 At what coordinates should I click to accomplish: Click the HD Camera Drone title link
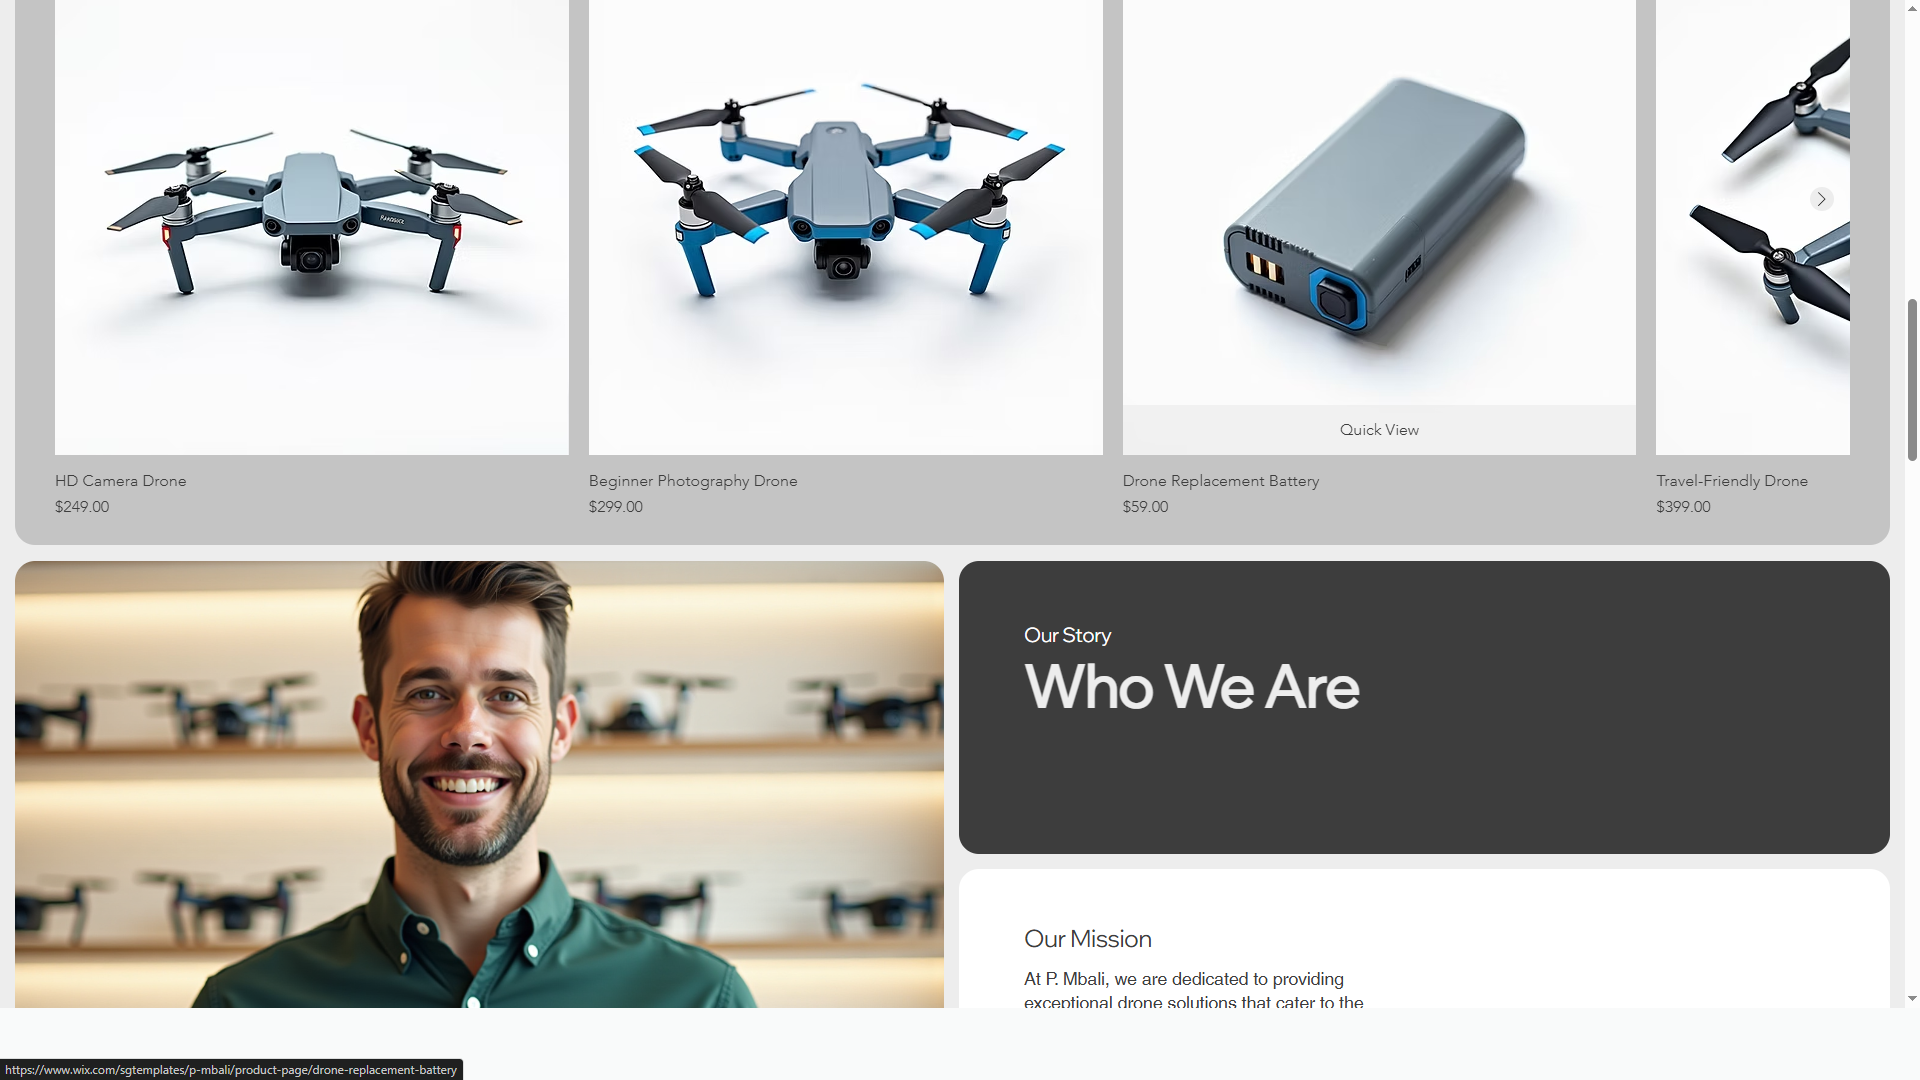pos(121,481)
